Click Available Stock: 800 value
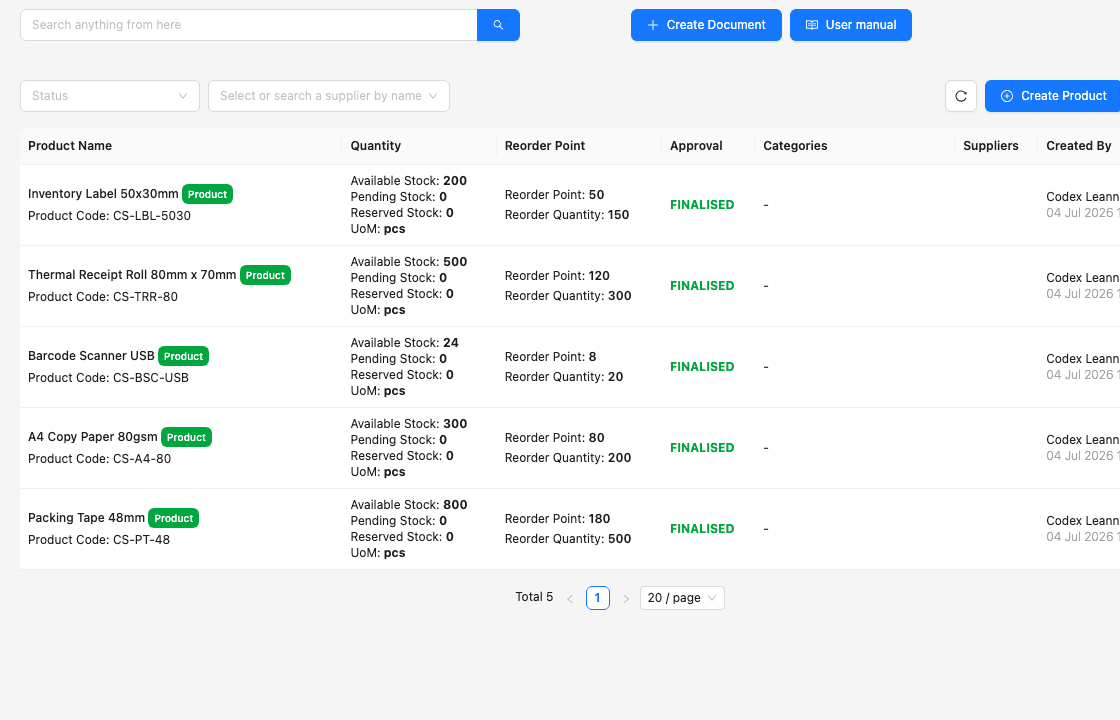 409,504
